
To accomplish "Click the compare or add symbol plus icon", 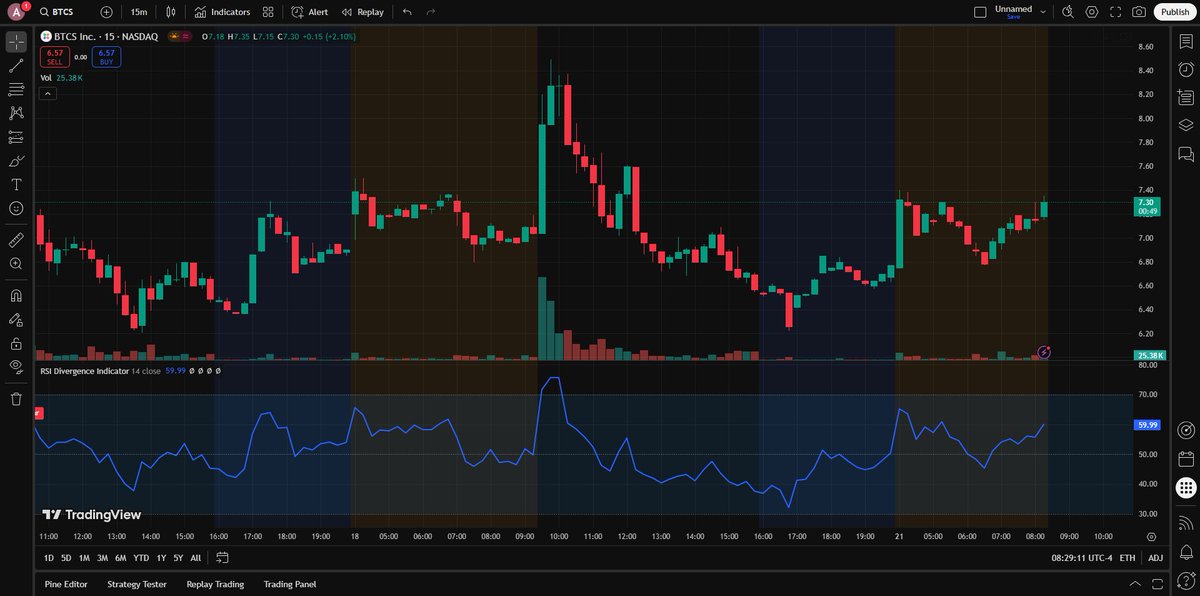I will point(107,12).
